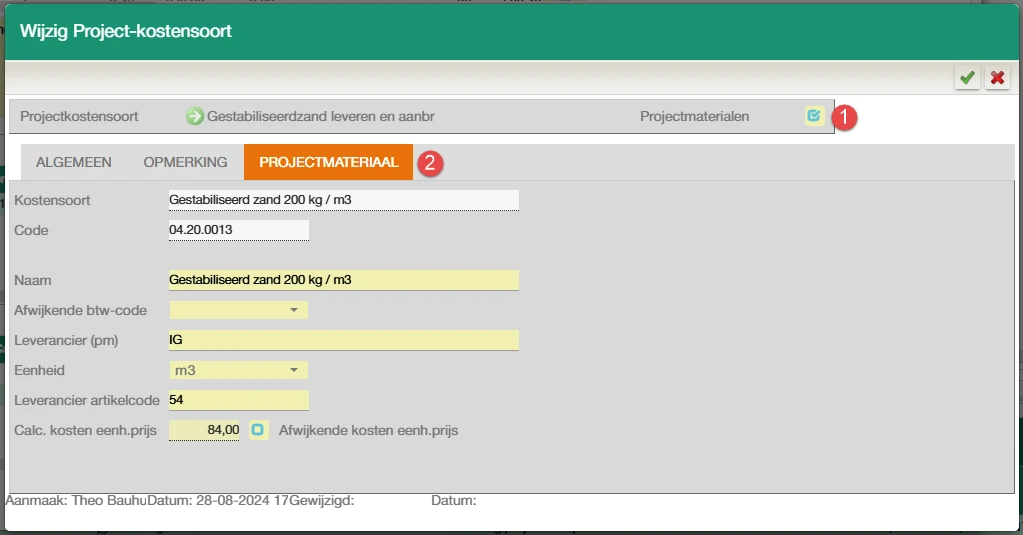This screenshot has width=1023, height=535.
Task: Select the Leverancier artikelcode field
Action: point(238,400)
